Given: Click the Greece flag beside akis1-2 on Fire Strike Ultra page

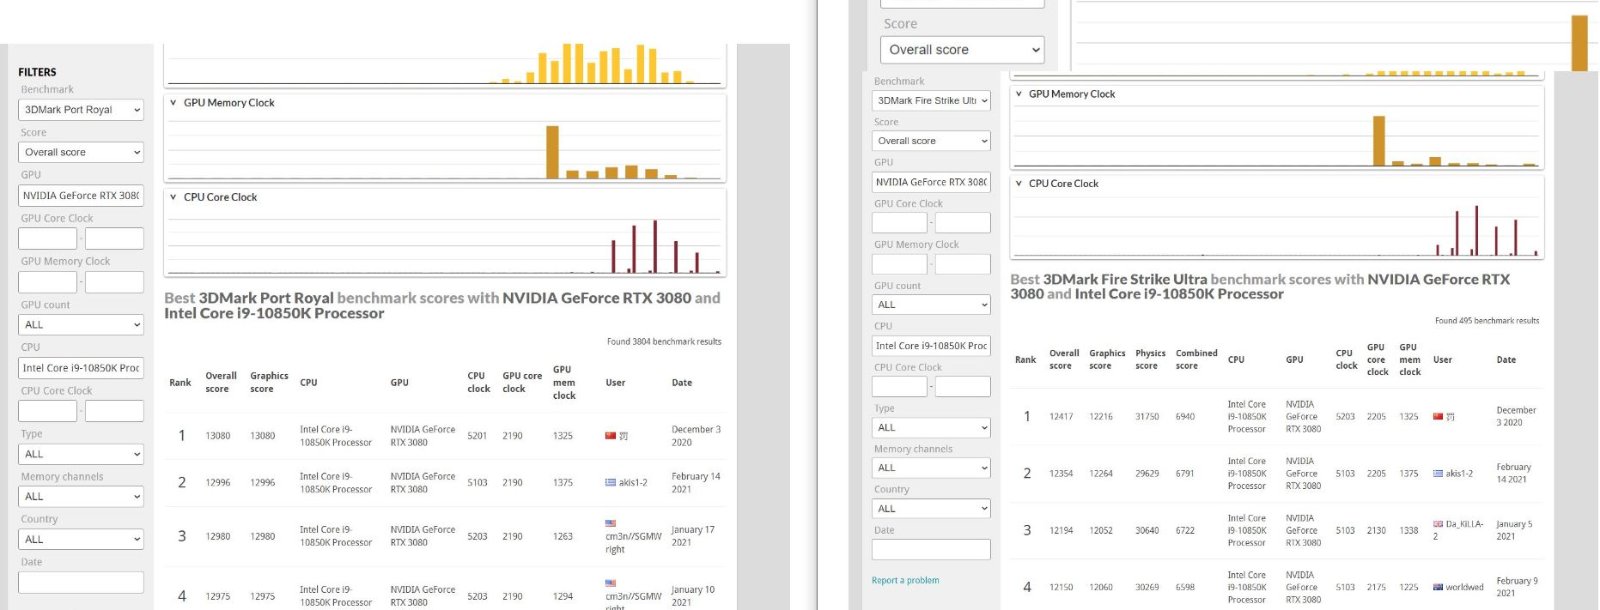Looking at the screenshot, I should coord(1438,473).
